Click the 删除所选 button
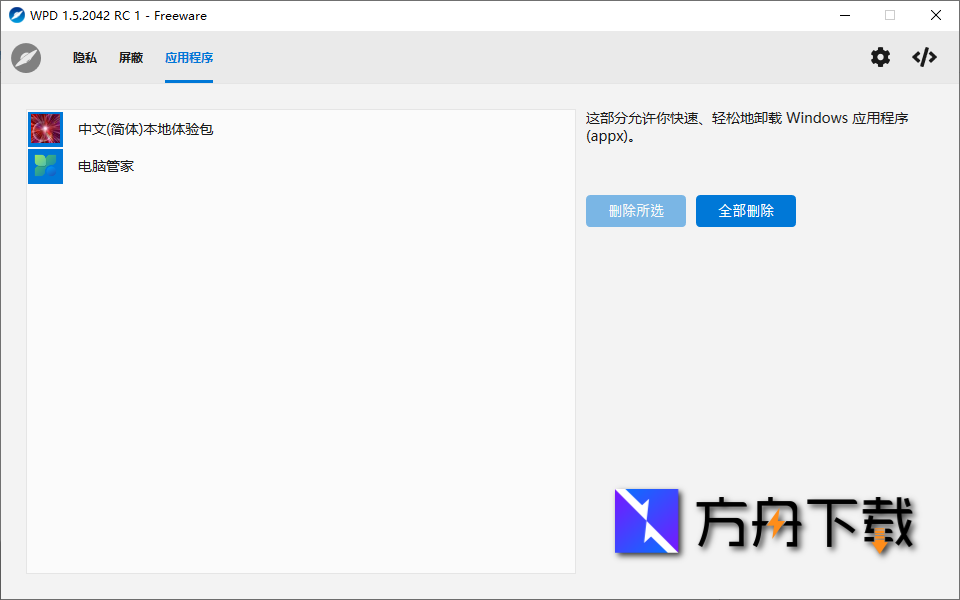The image size is (960, 600). tap(636, 211)
